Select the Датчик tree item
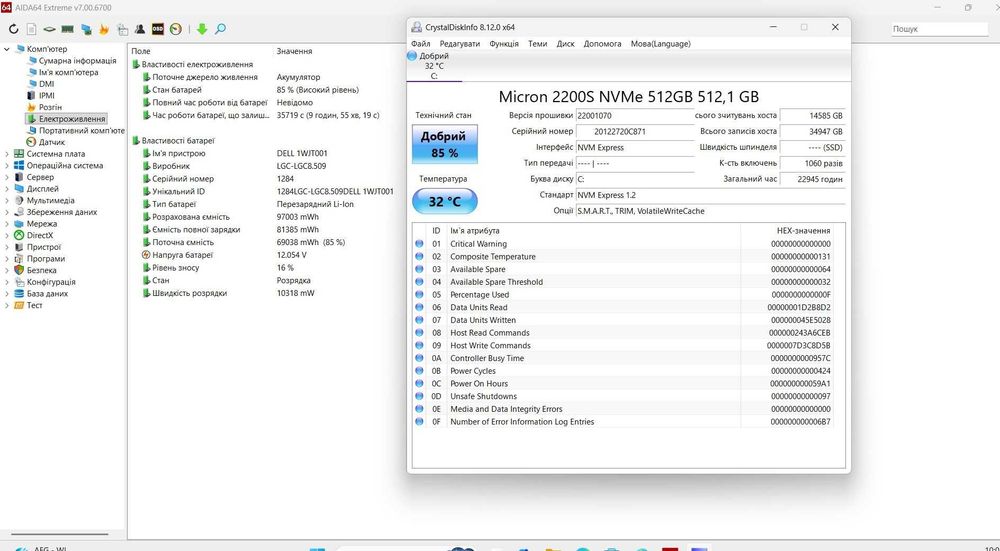This screenshot has width=1000, height=551. (x=52, y=142)
